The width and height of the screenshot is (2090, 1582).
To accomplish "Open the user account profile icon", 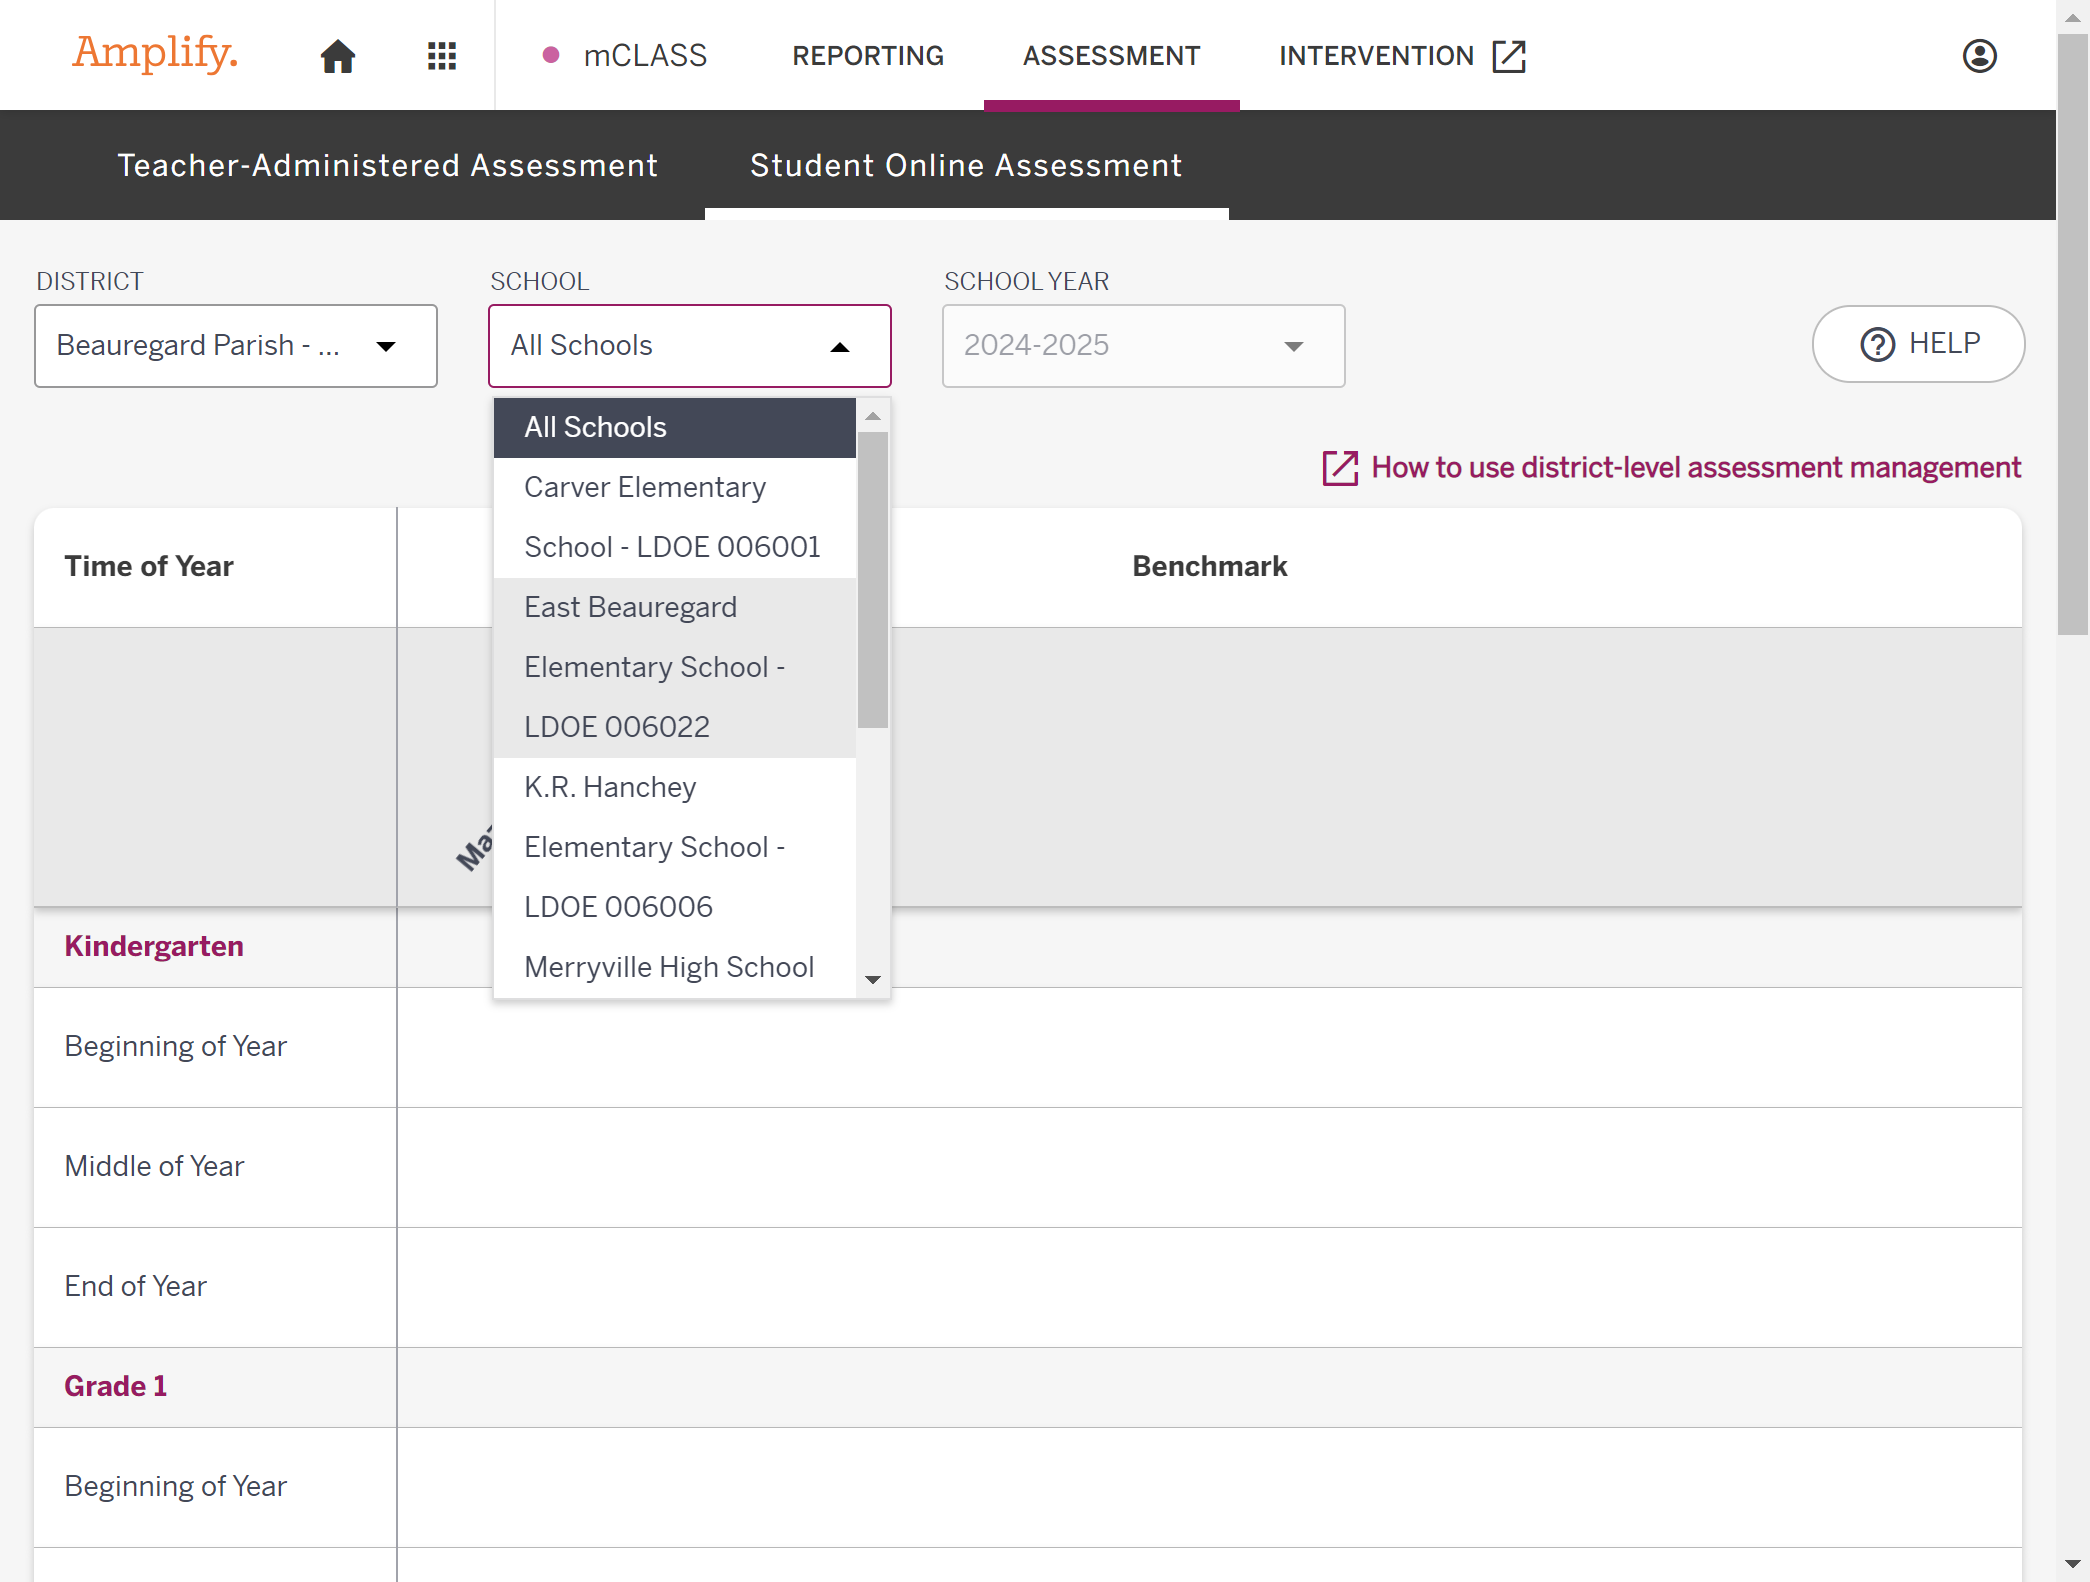I will point(1979,56).
